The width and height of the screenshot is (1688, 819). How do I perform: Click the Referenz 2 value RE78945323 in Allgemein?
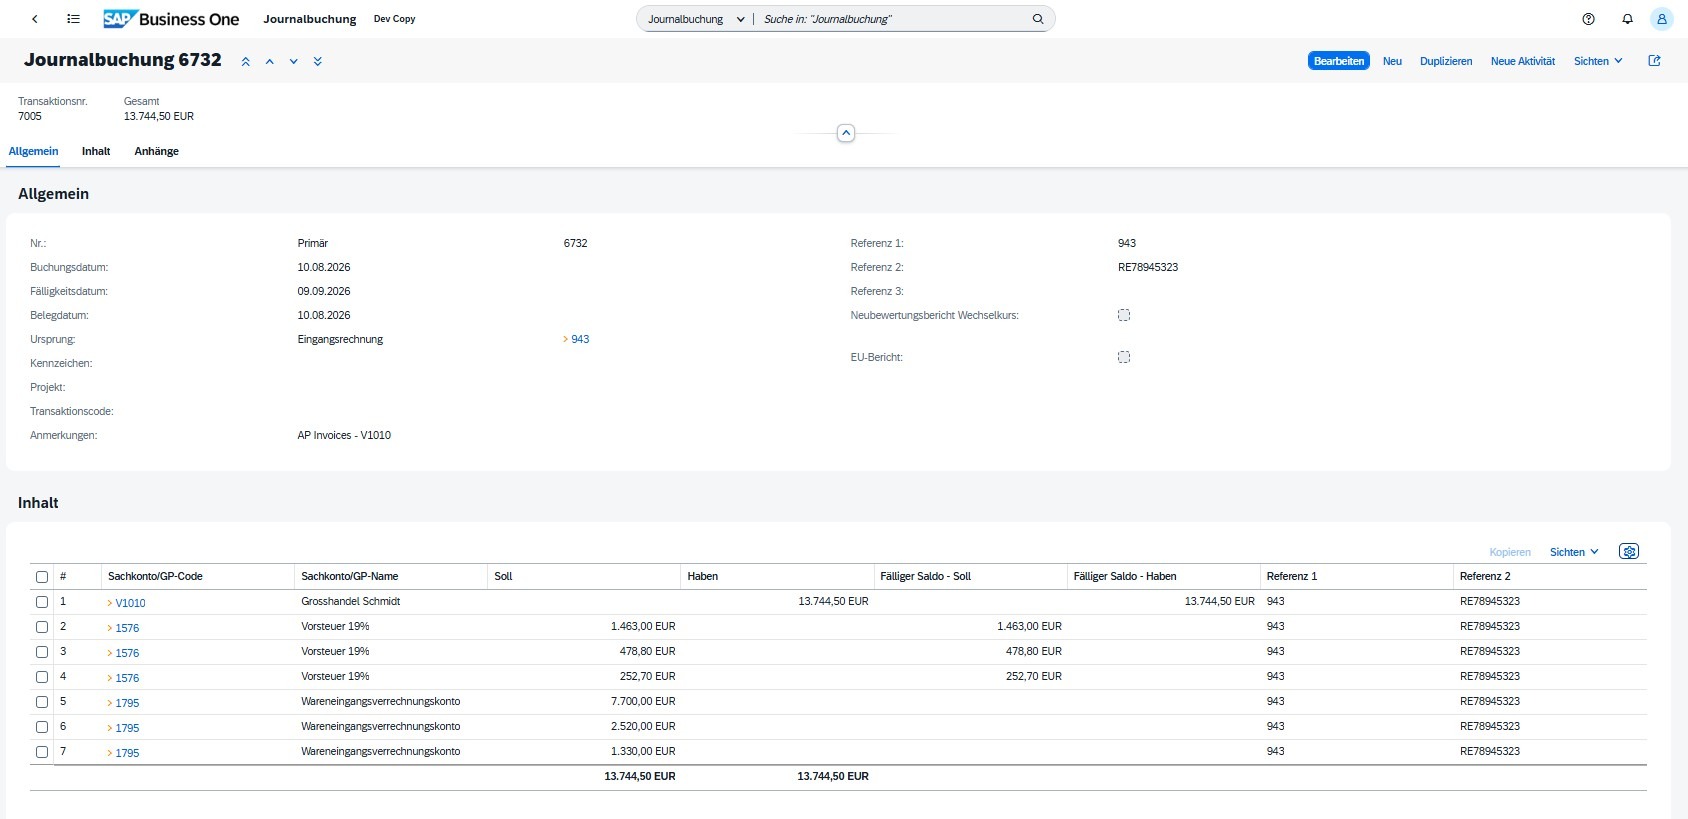(x=1148, y=268)
